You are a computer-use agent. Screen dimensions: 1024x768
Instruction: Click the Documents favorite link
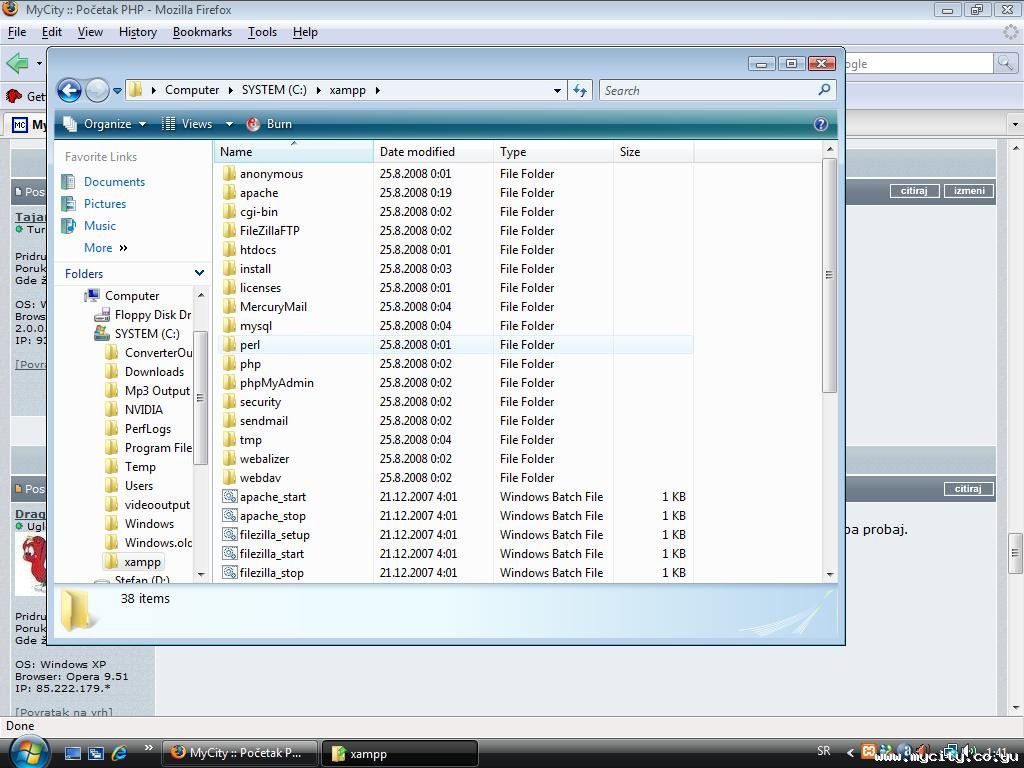point(114,182)
